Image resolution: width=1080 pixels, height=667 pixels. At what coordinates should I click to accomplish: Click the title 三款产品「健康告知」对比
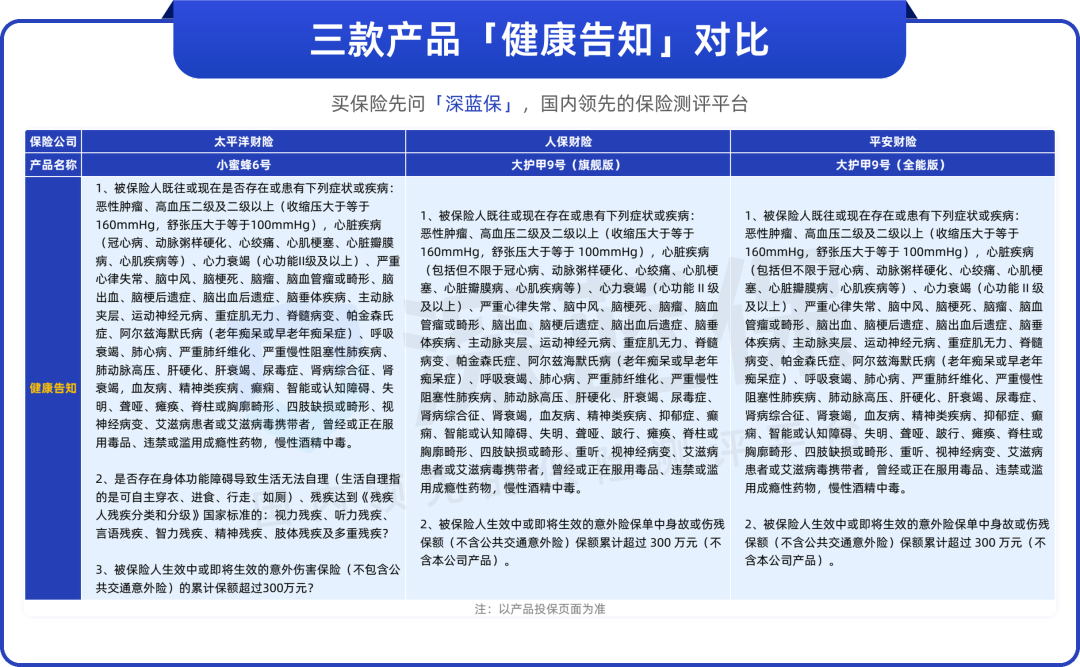pos(539,39)
